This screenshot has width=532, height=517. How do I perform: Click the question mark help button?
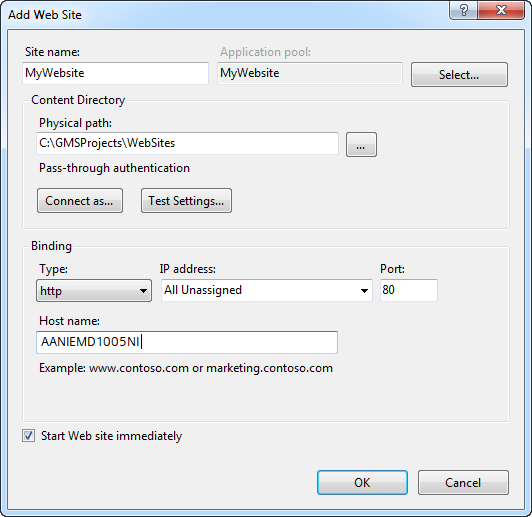(463, 10)
